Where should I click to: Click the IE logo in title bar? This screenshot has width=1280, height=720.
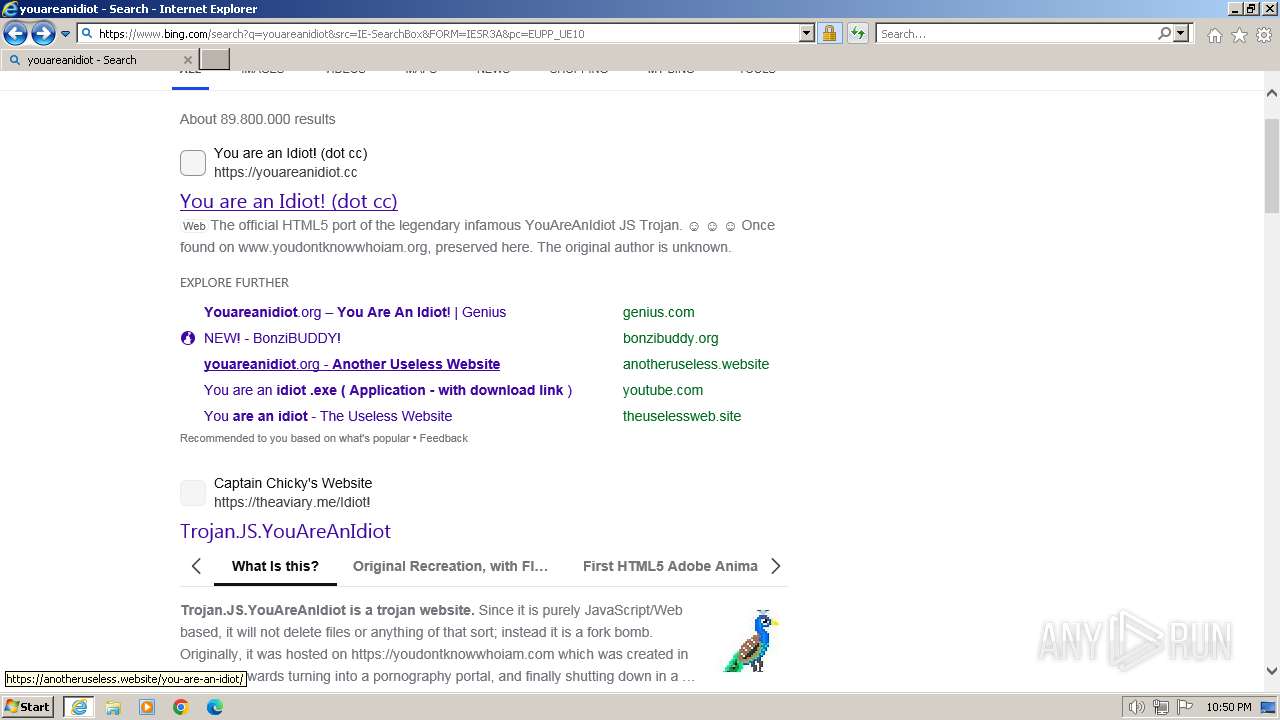coord(10,9)
